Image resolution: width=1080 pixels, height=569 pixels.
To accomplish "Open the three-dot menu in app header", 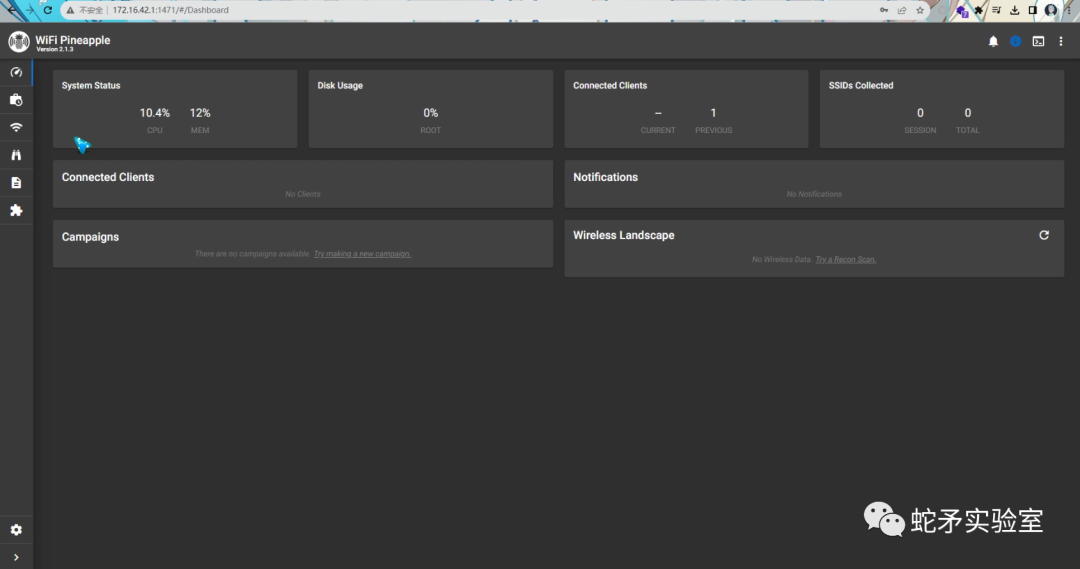I will pyautogui.click(x=1061, y=41).
